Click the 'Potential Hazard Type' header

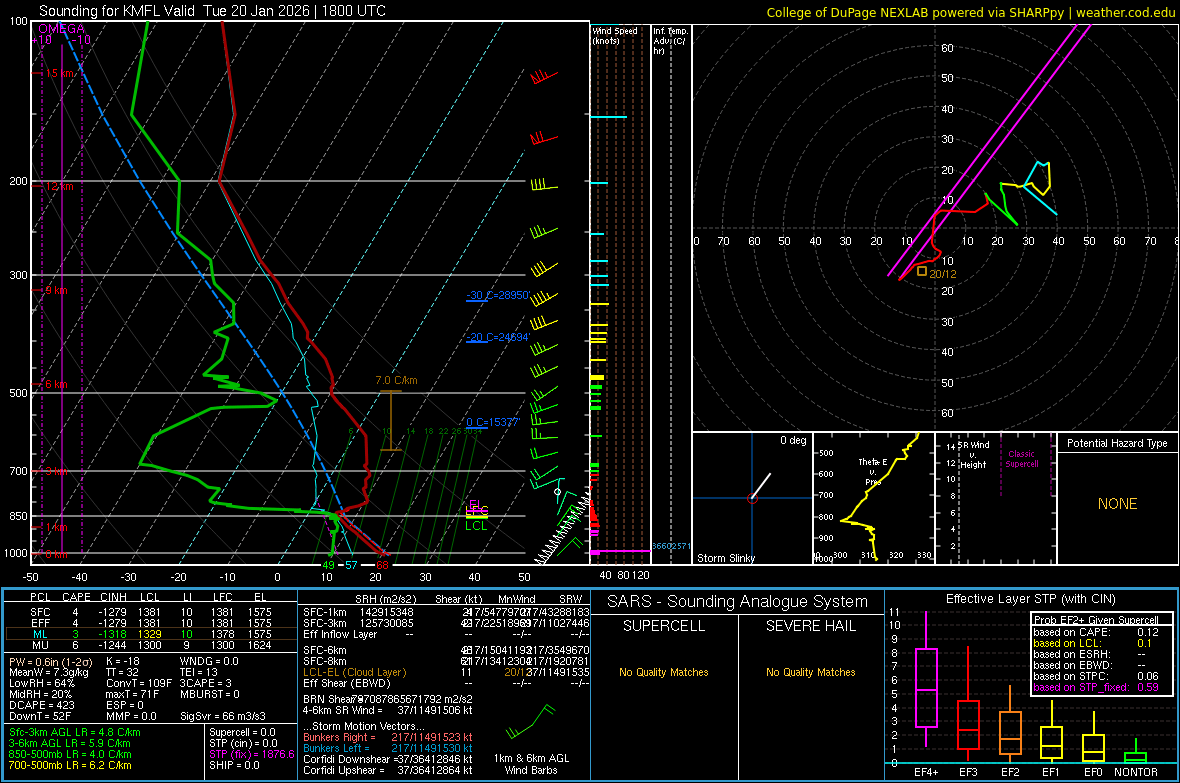(1117, 443)
